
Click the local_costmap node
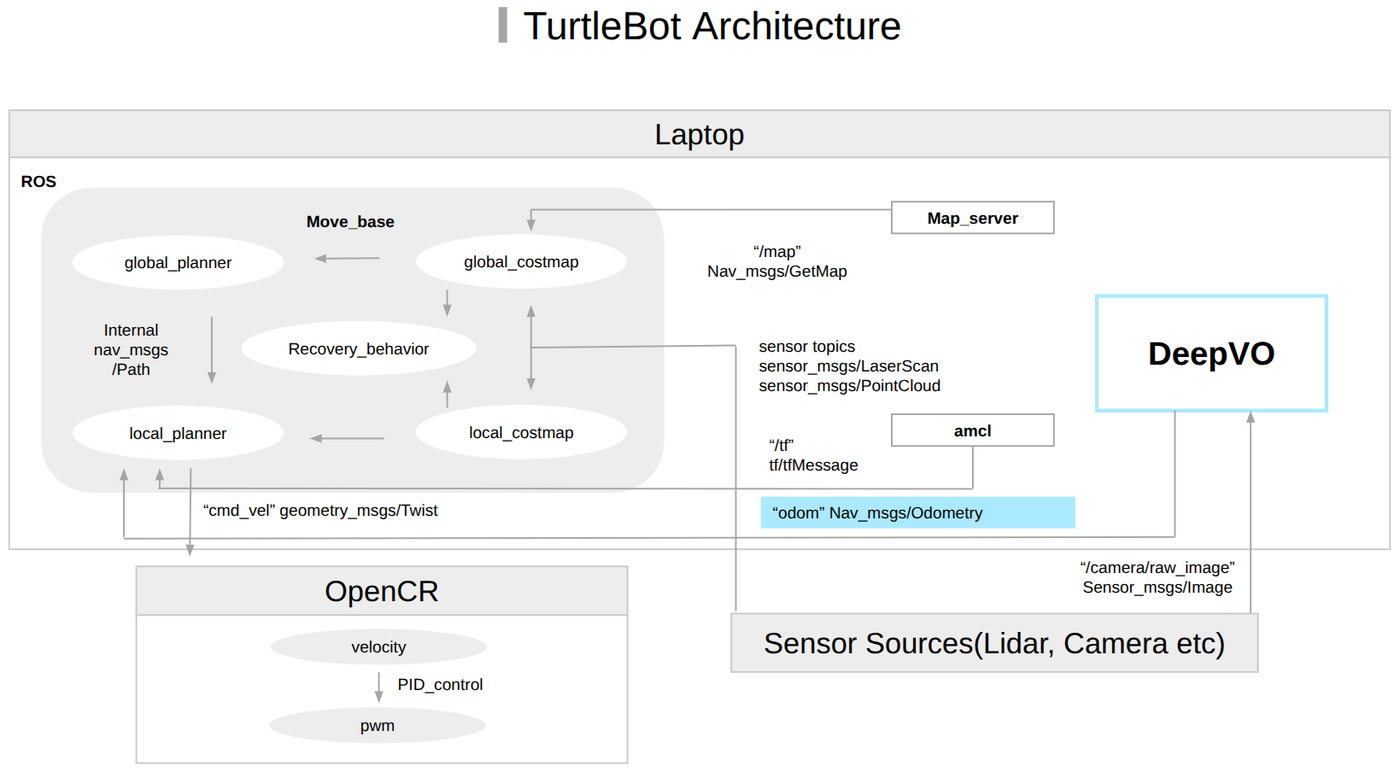(521, 433)
